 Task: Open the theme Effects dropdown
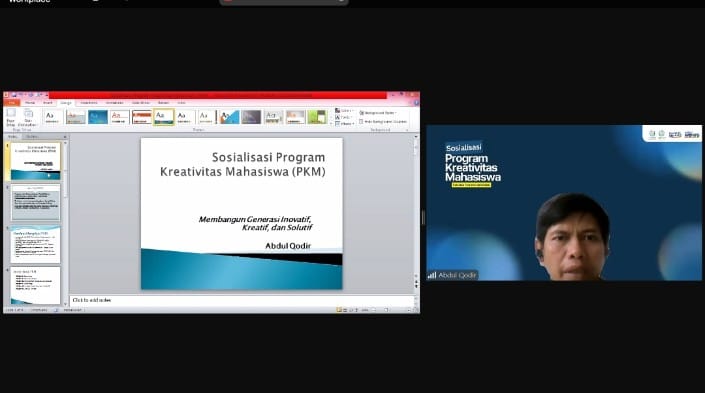pos(345,123)
